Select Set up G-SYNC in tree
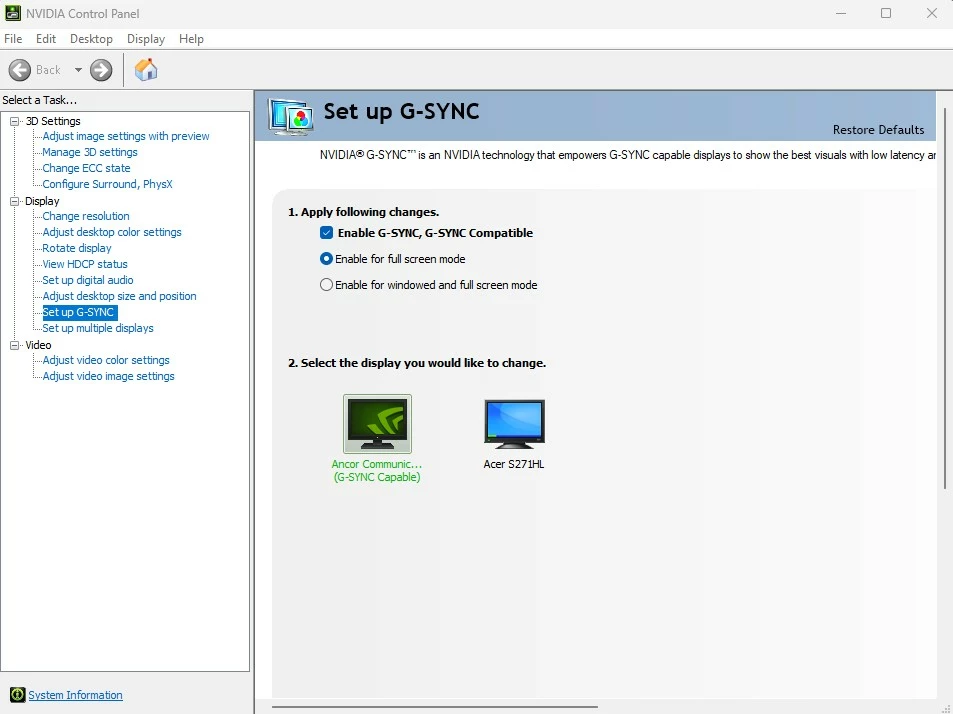Viewport: 953px width, 714px height. (78, 312)
